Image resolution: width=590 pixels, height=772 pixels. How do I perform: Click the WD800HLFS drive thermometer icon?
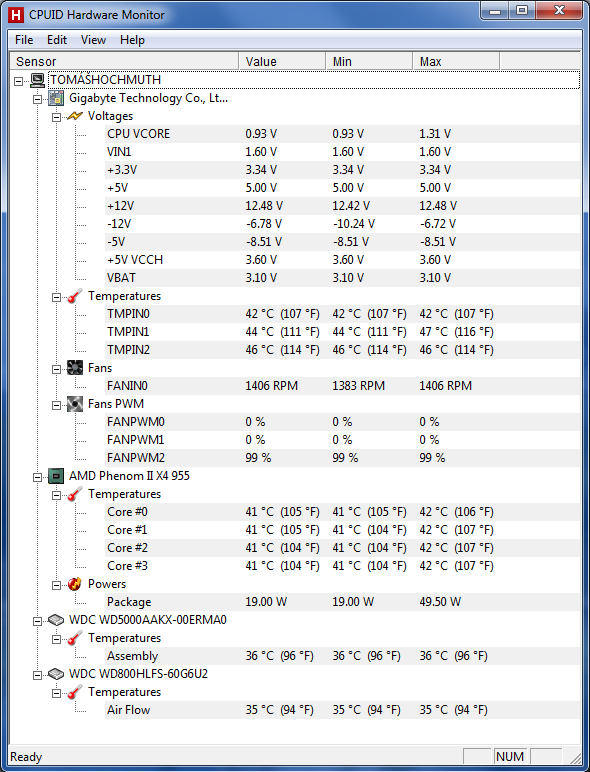(x=75, y=692)
